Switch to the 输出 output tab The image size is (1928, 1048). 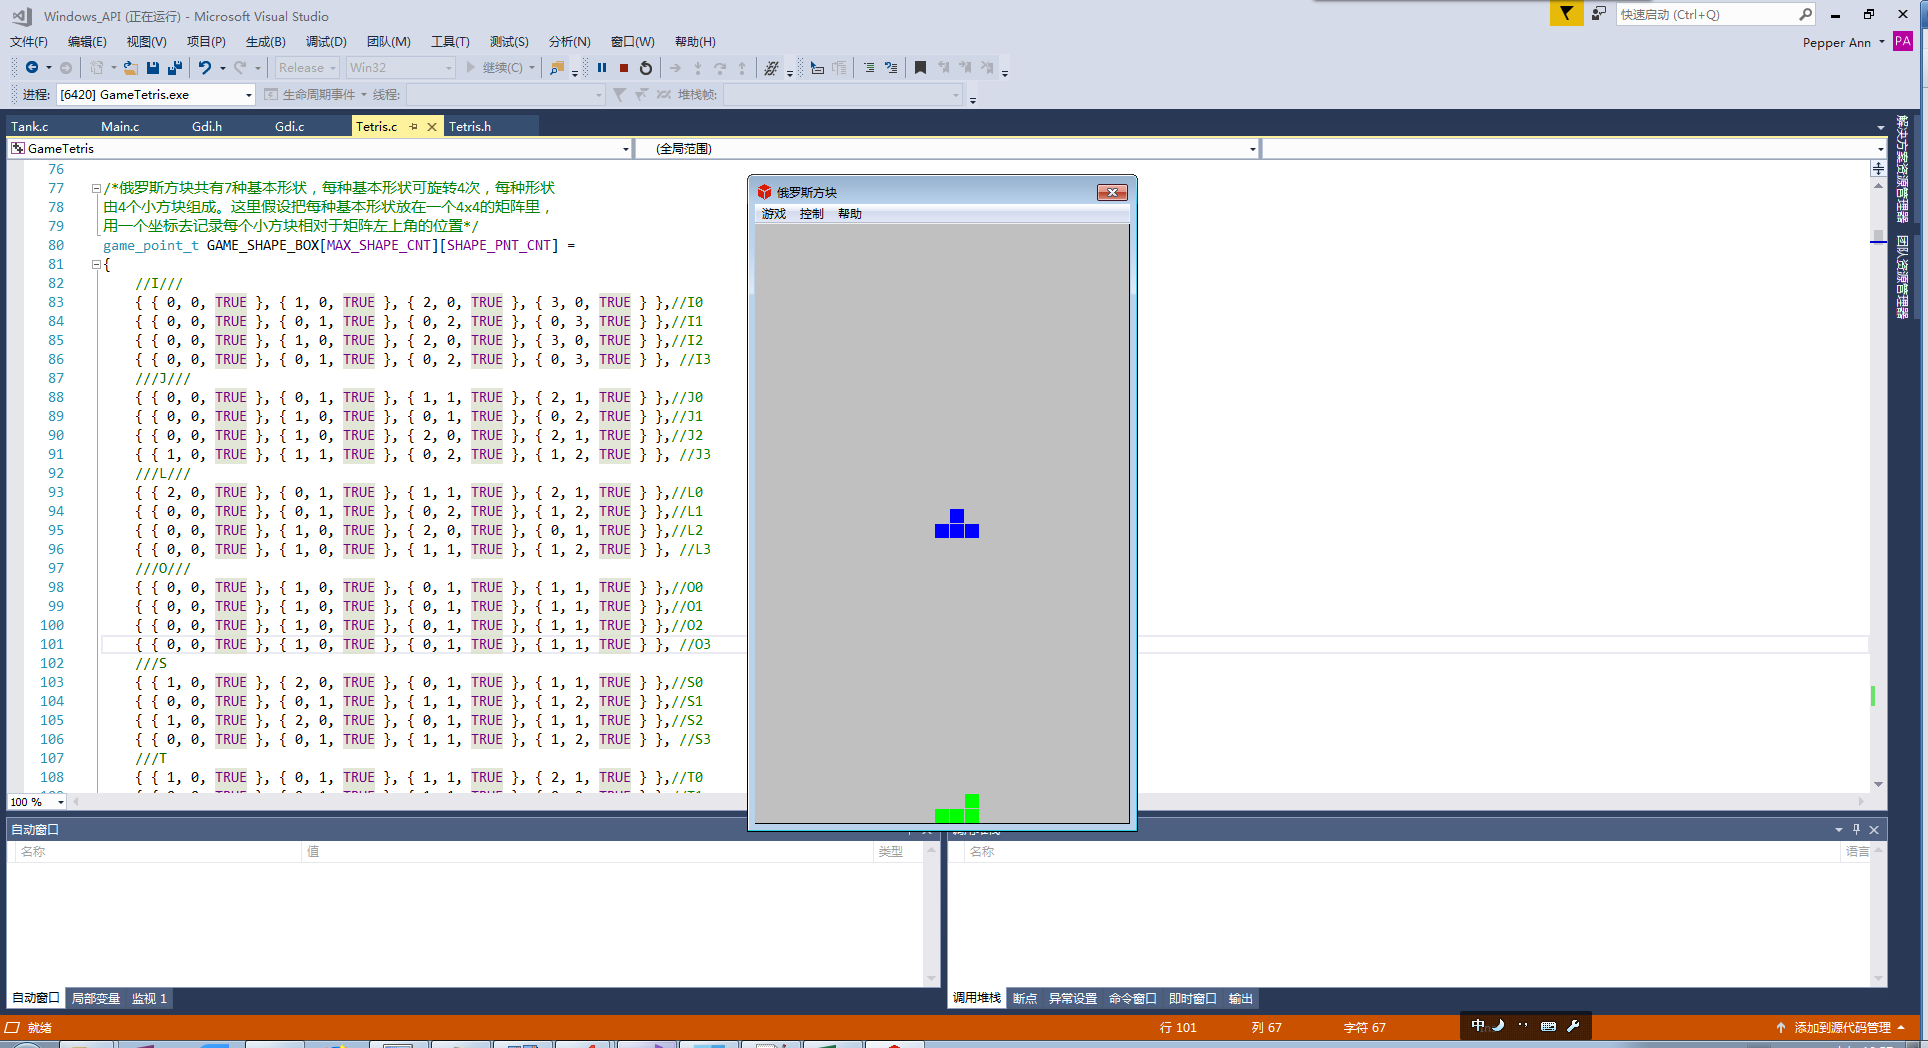coord(1241,998)
